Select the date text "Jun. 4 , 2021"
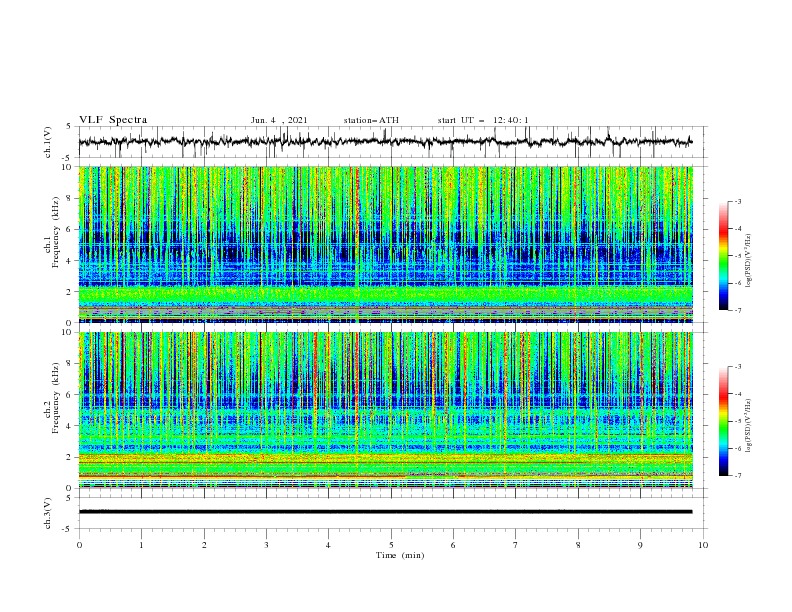 tap(279, 120)
